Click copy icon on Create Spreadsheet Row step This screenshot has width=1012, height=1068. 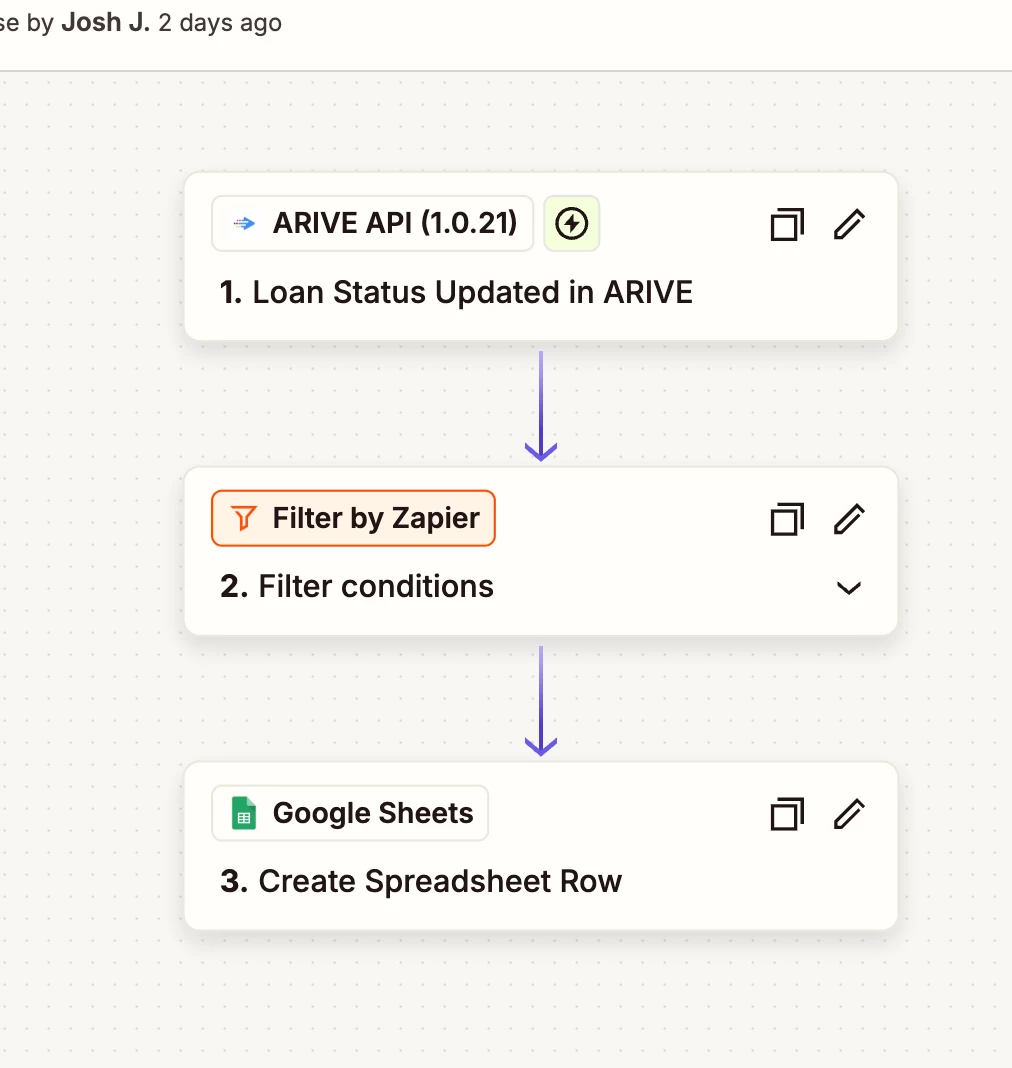point(787,814)
